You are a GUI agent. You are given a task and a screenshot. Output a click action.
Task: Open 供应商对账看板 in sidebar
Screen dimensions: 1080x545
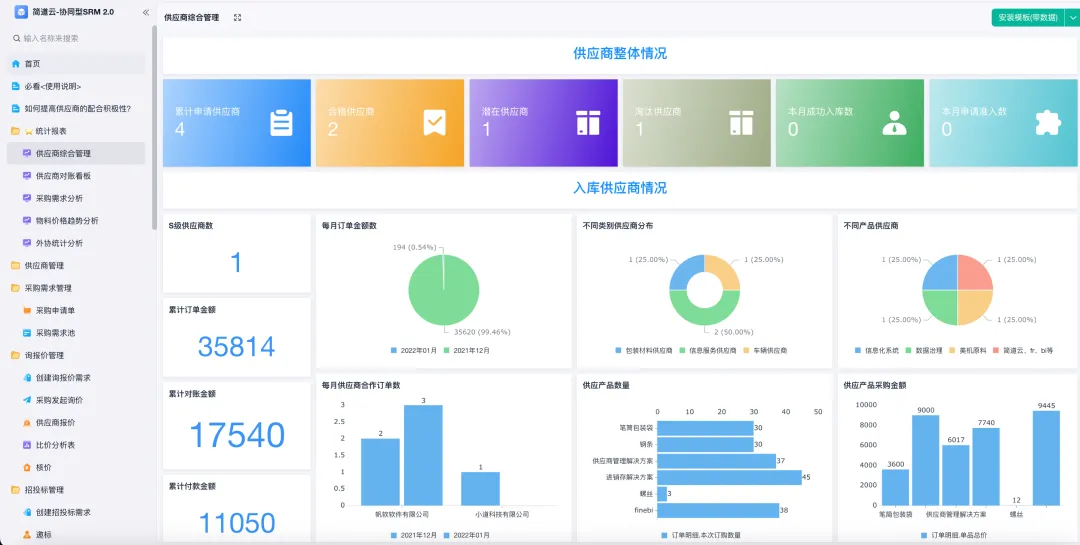76,176
